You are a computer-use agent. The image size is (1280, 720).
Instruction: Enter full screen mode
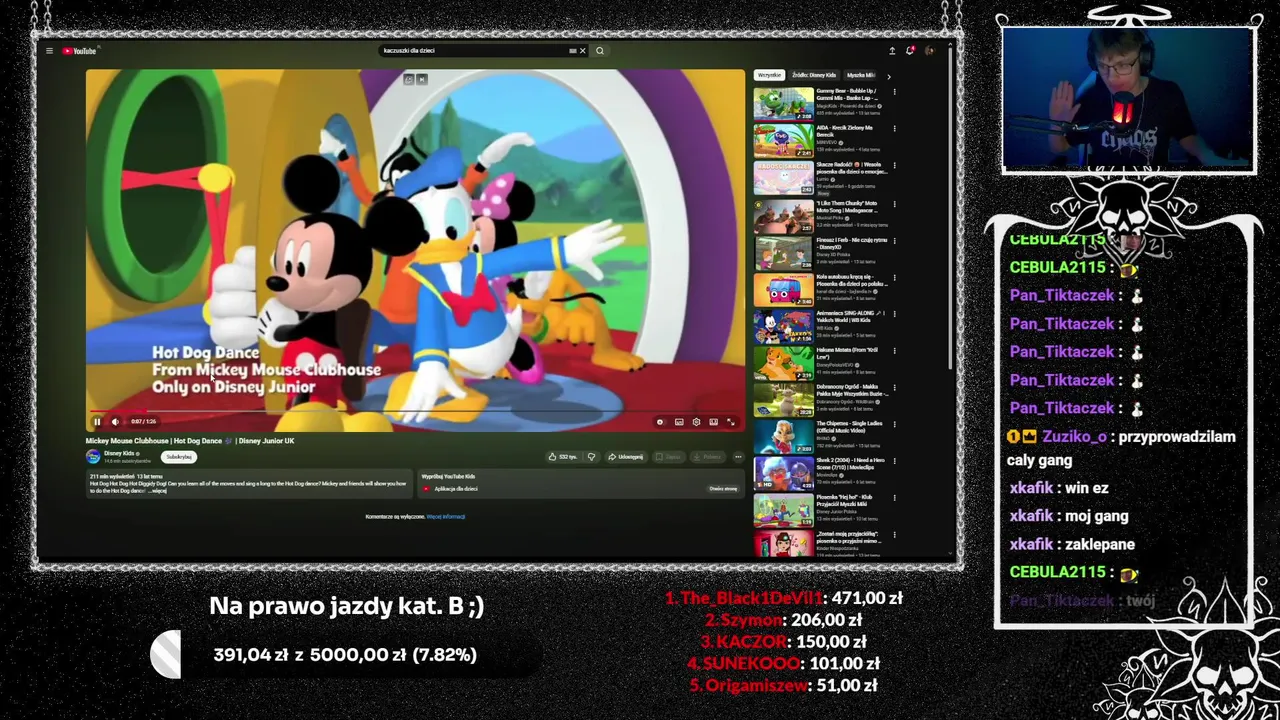[731, 422]
